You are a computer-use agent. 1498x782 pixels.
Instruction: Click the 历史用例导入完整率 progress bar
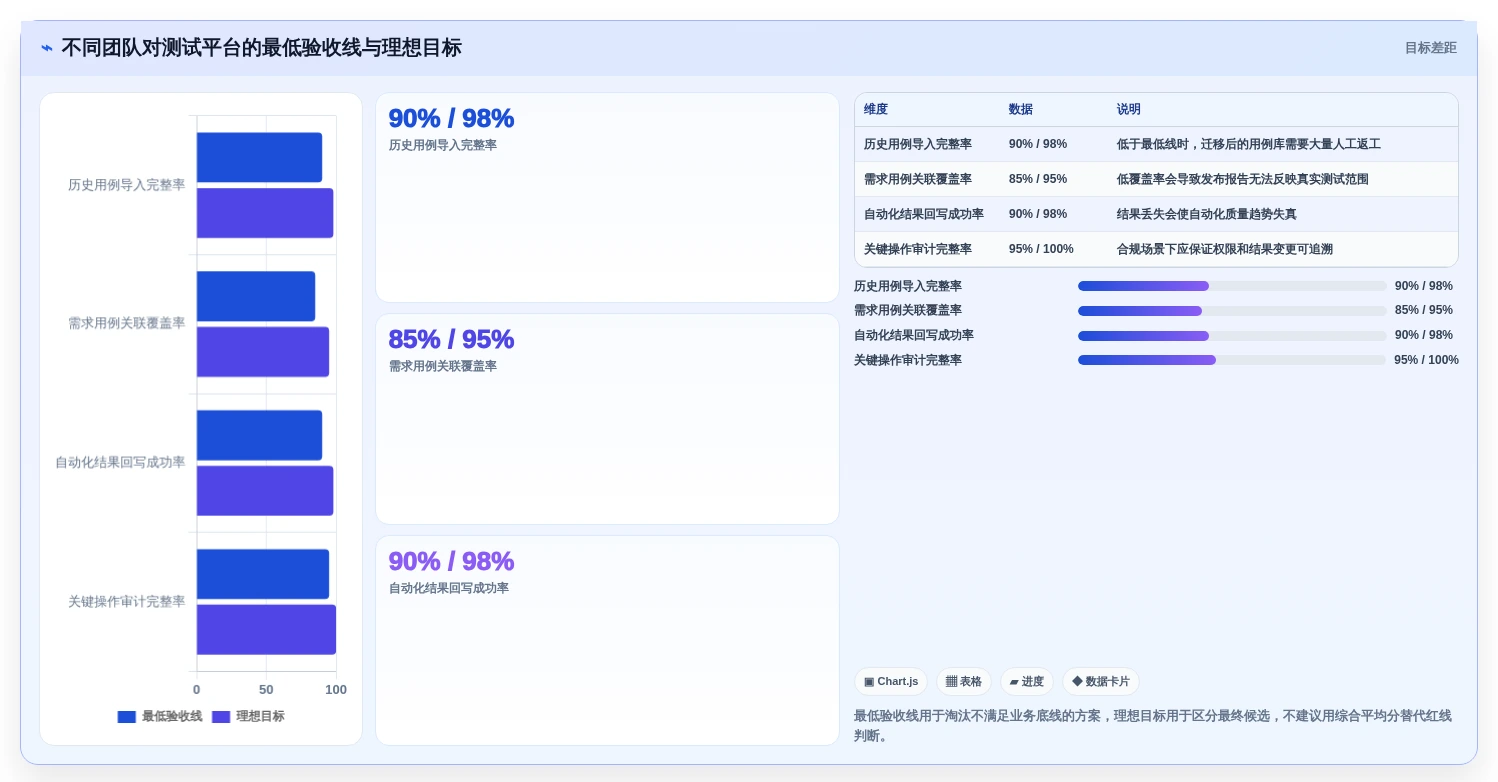(x=1232, y=286)
